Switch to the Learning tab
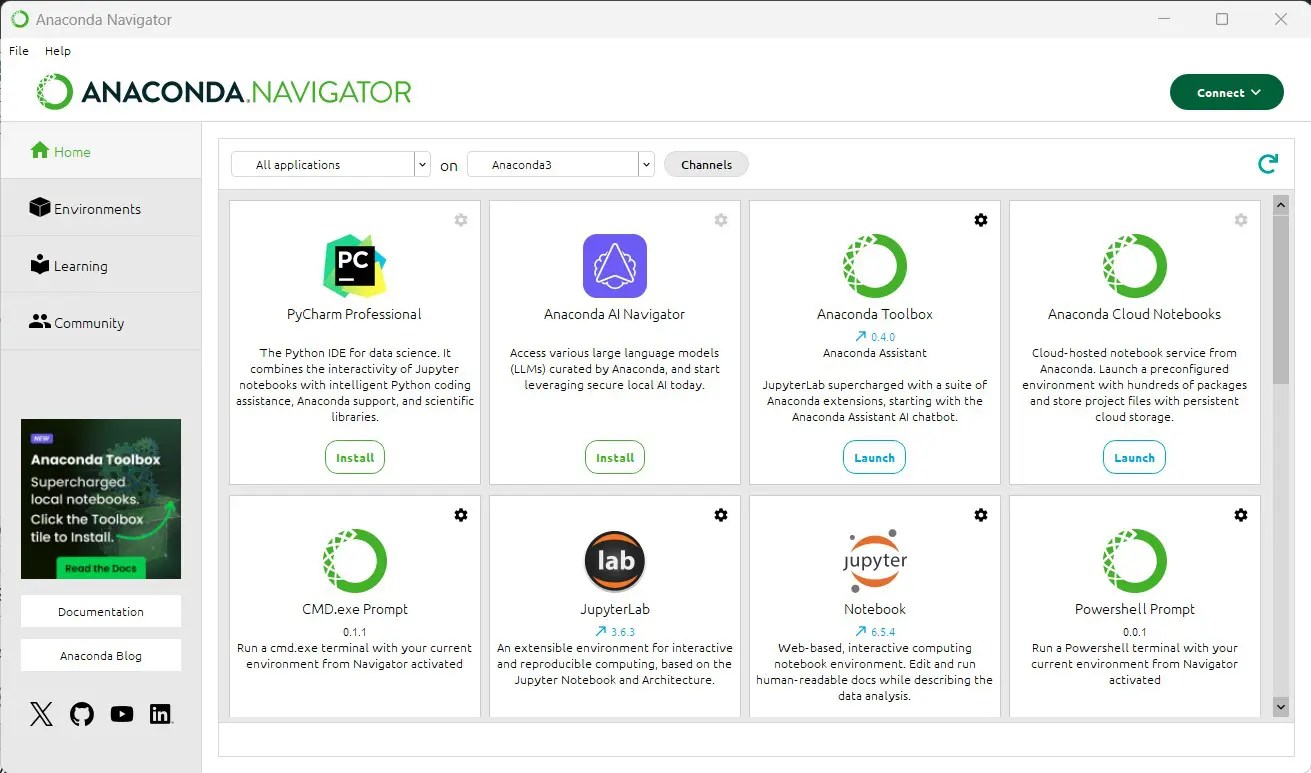The image size is (1311, 773). coord(101,265)
